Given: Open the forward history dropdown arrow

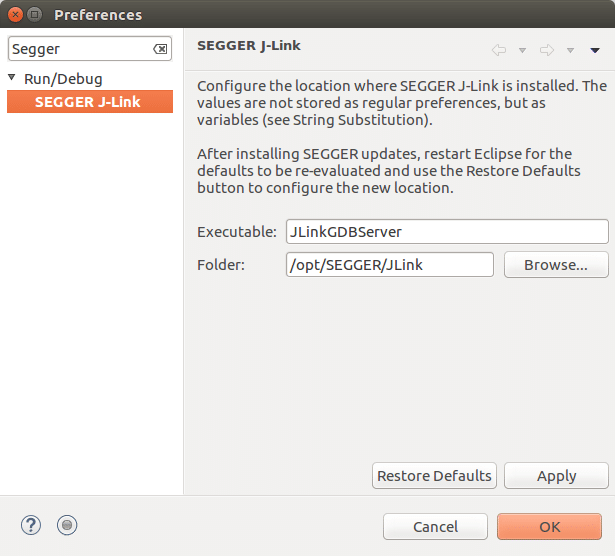Looking at the screenshot, I should pyautogui.click(x=570, y=51).
